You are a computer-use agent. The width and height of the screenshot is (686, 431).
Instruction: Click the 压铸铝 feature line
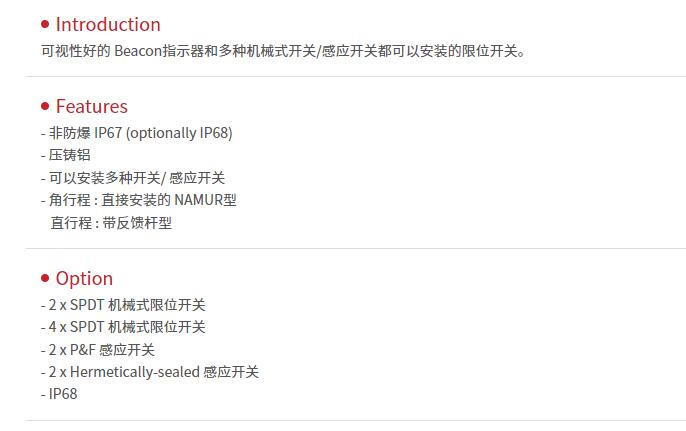pyautogui.click(x=66, y=155)
